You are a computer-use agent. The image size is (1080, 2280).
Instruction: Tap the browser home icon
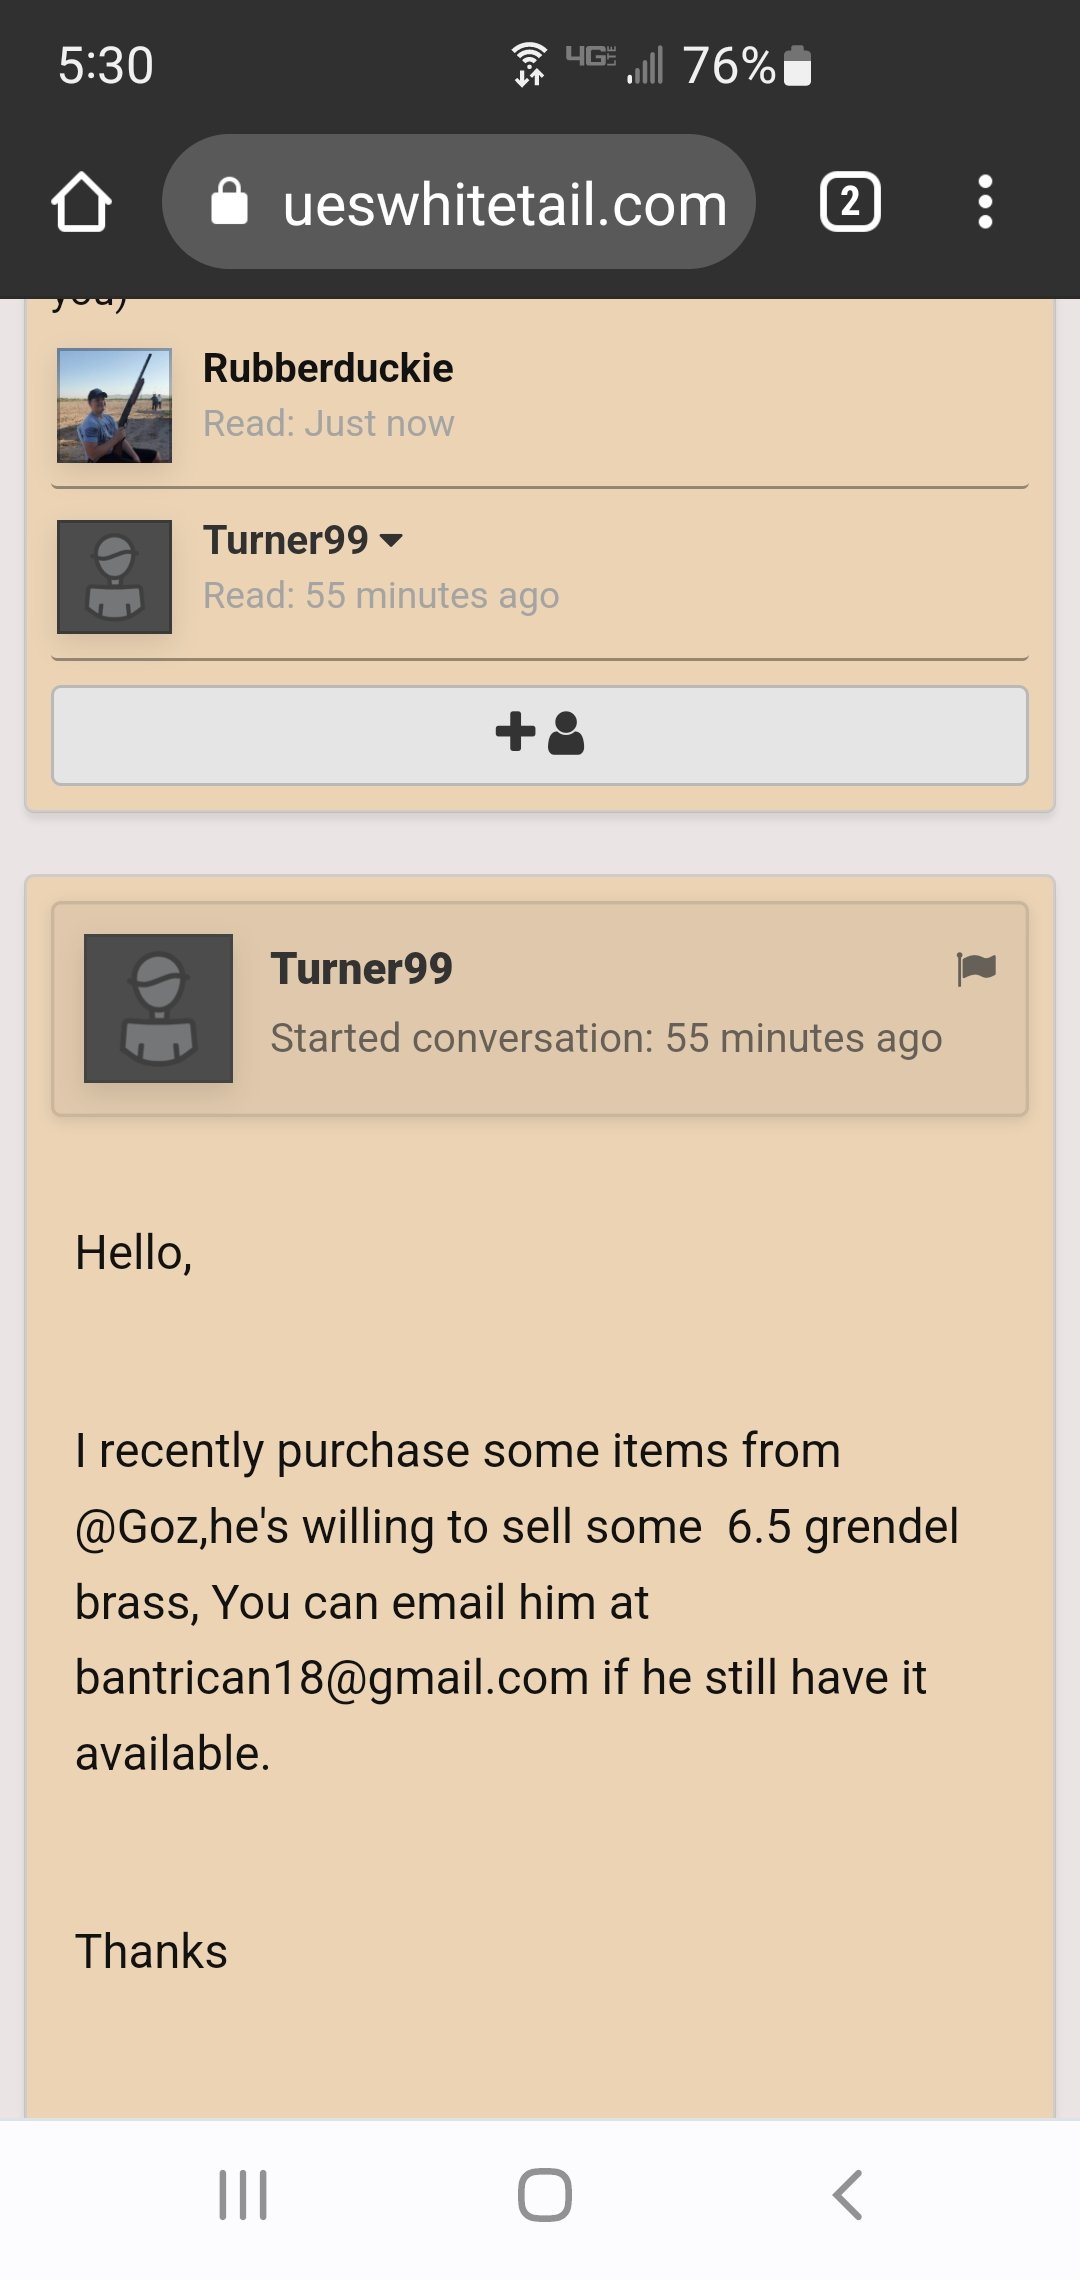(x=81, y=202)
